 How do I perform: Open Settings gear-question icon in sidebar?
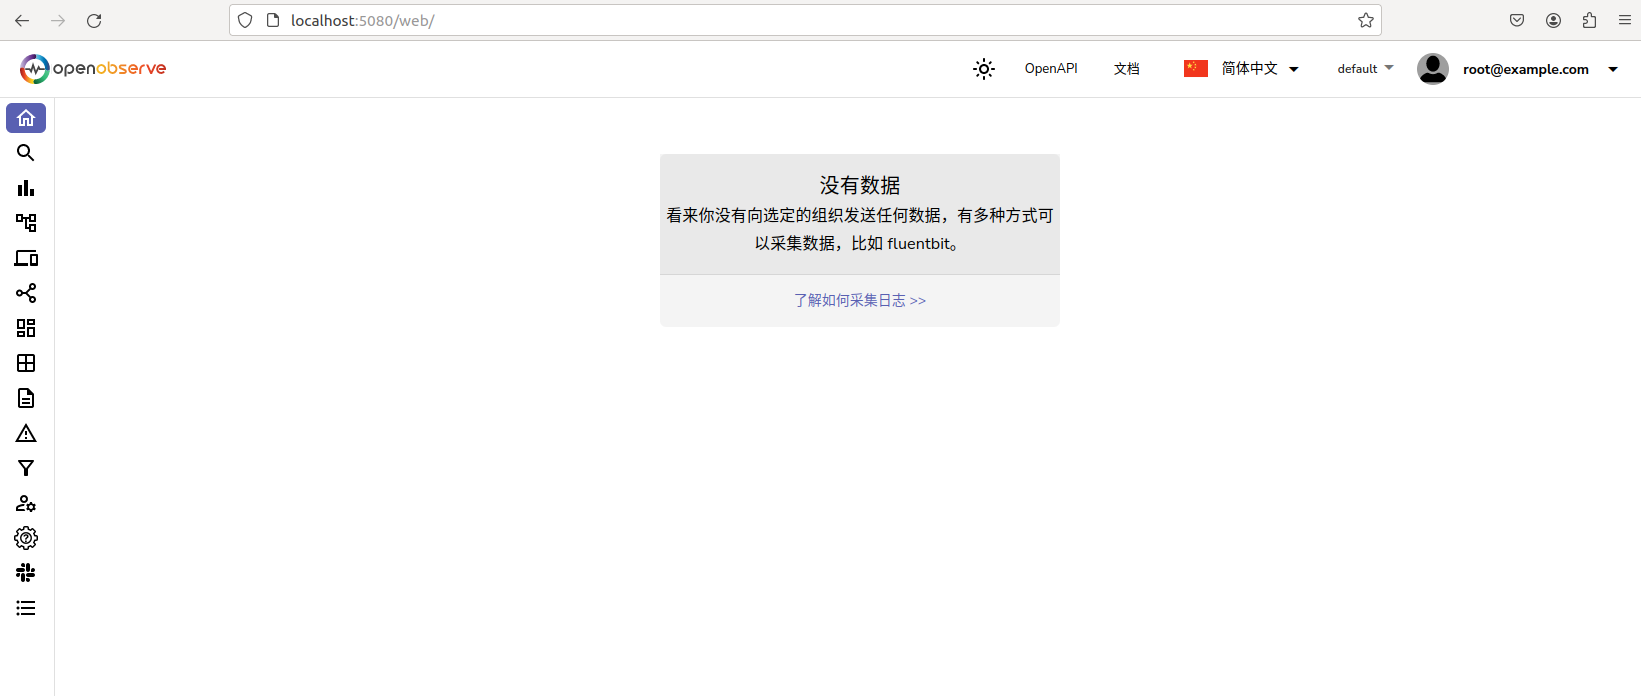(26, 538)
